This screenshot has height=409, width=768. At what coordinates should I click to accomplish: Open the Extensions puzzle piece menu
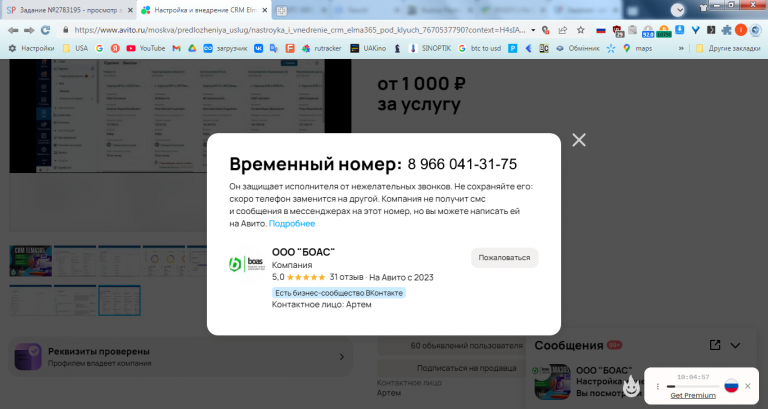[x=726, y=30]
